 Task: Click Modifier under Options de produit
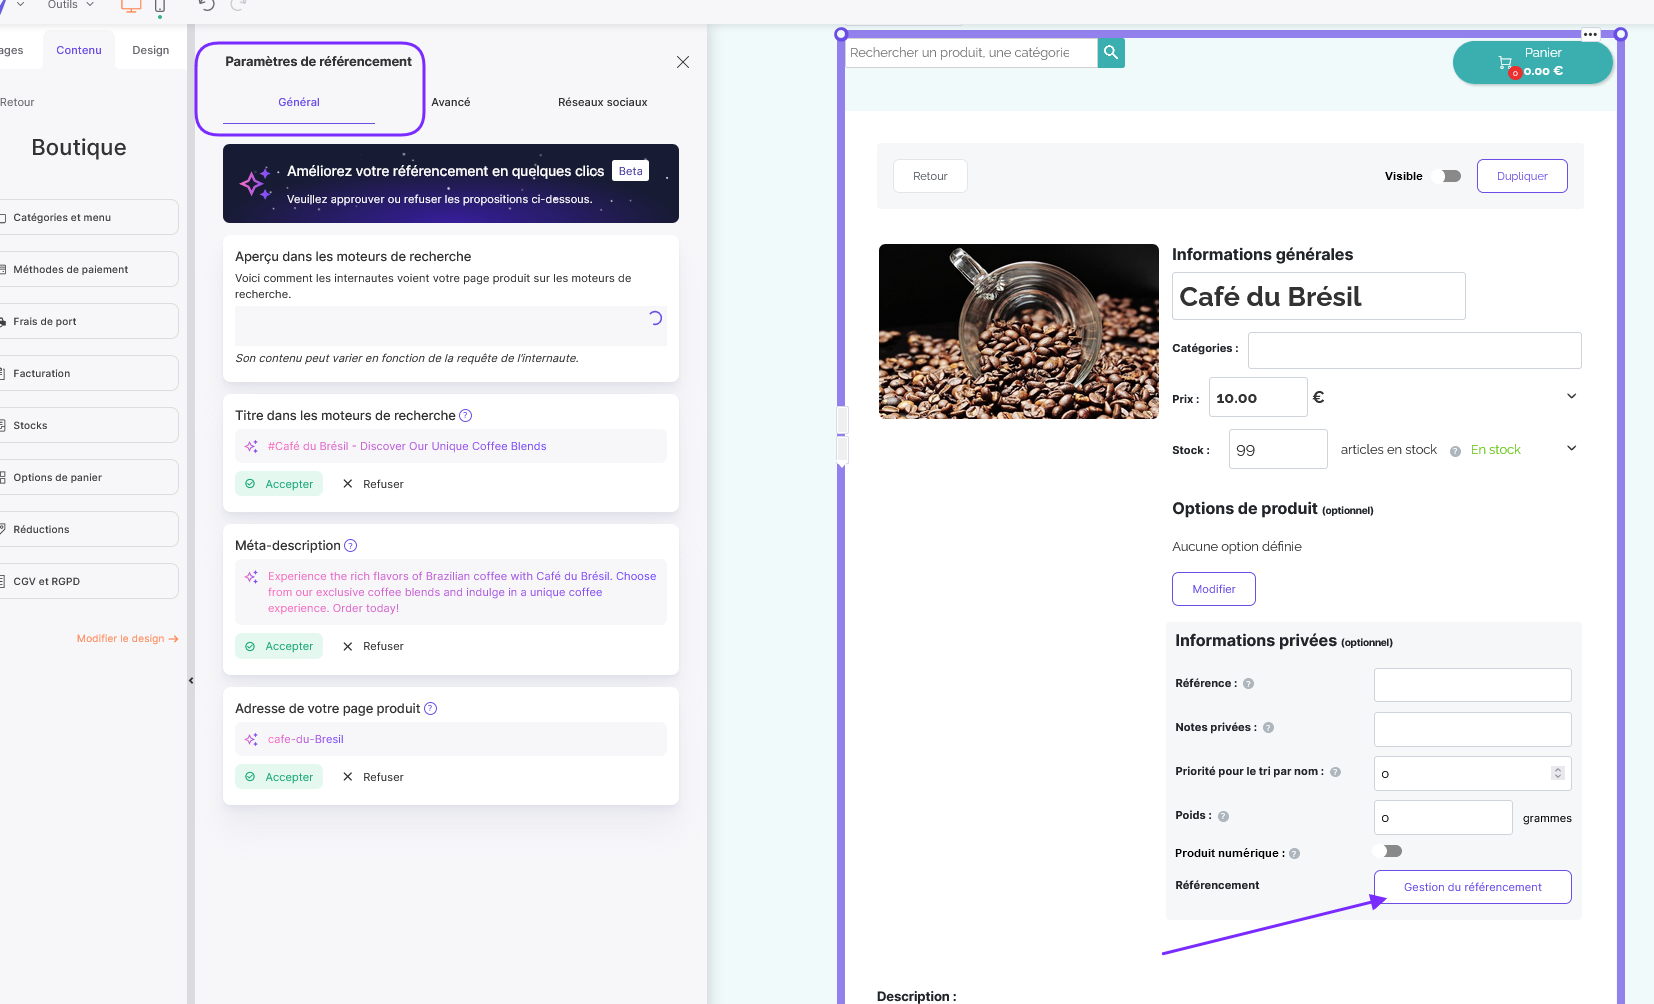(x=1213, y=589)
